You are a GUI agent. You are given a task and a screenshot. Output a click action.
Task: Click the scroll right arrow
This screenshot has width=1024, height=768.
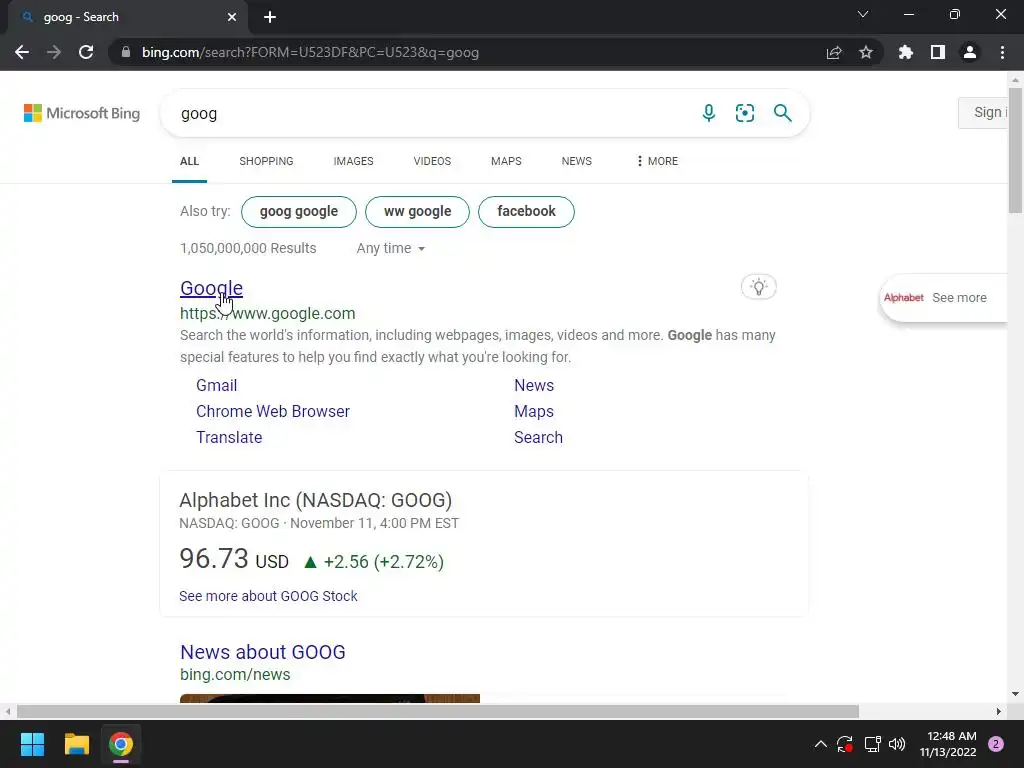pyautogui.click(x=999, y=711)
